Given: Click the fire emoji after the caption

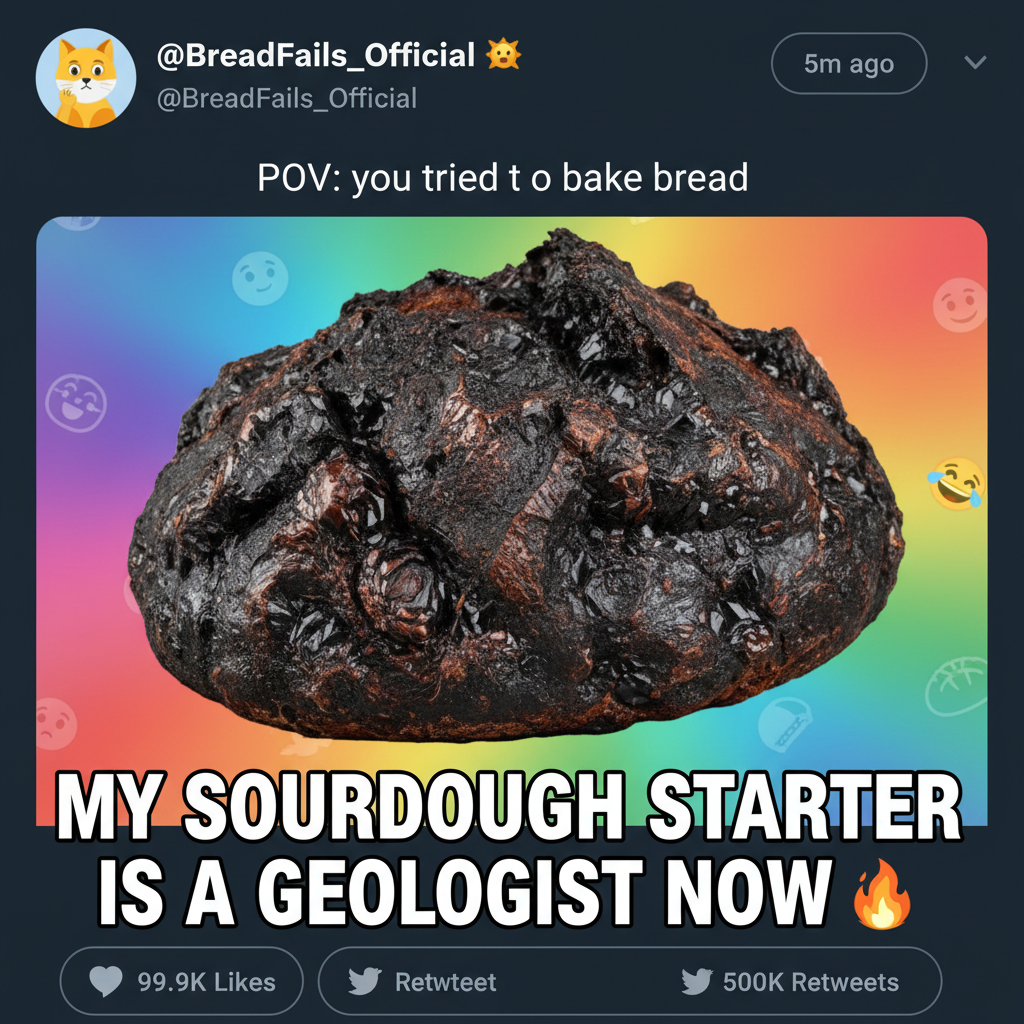Looking at the screenshot, I should coord(881,893).
